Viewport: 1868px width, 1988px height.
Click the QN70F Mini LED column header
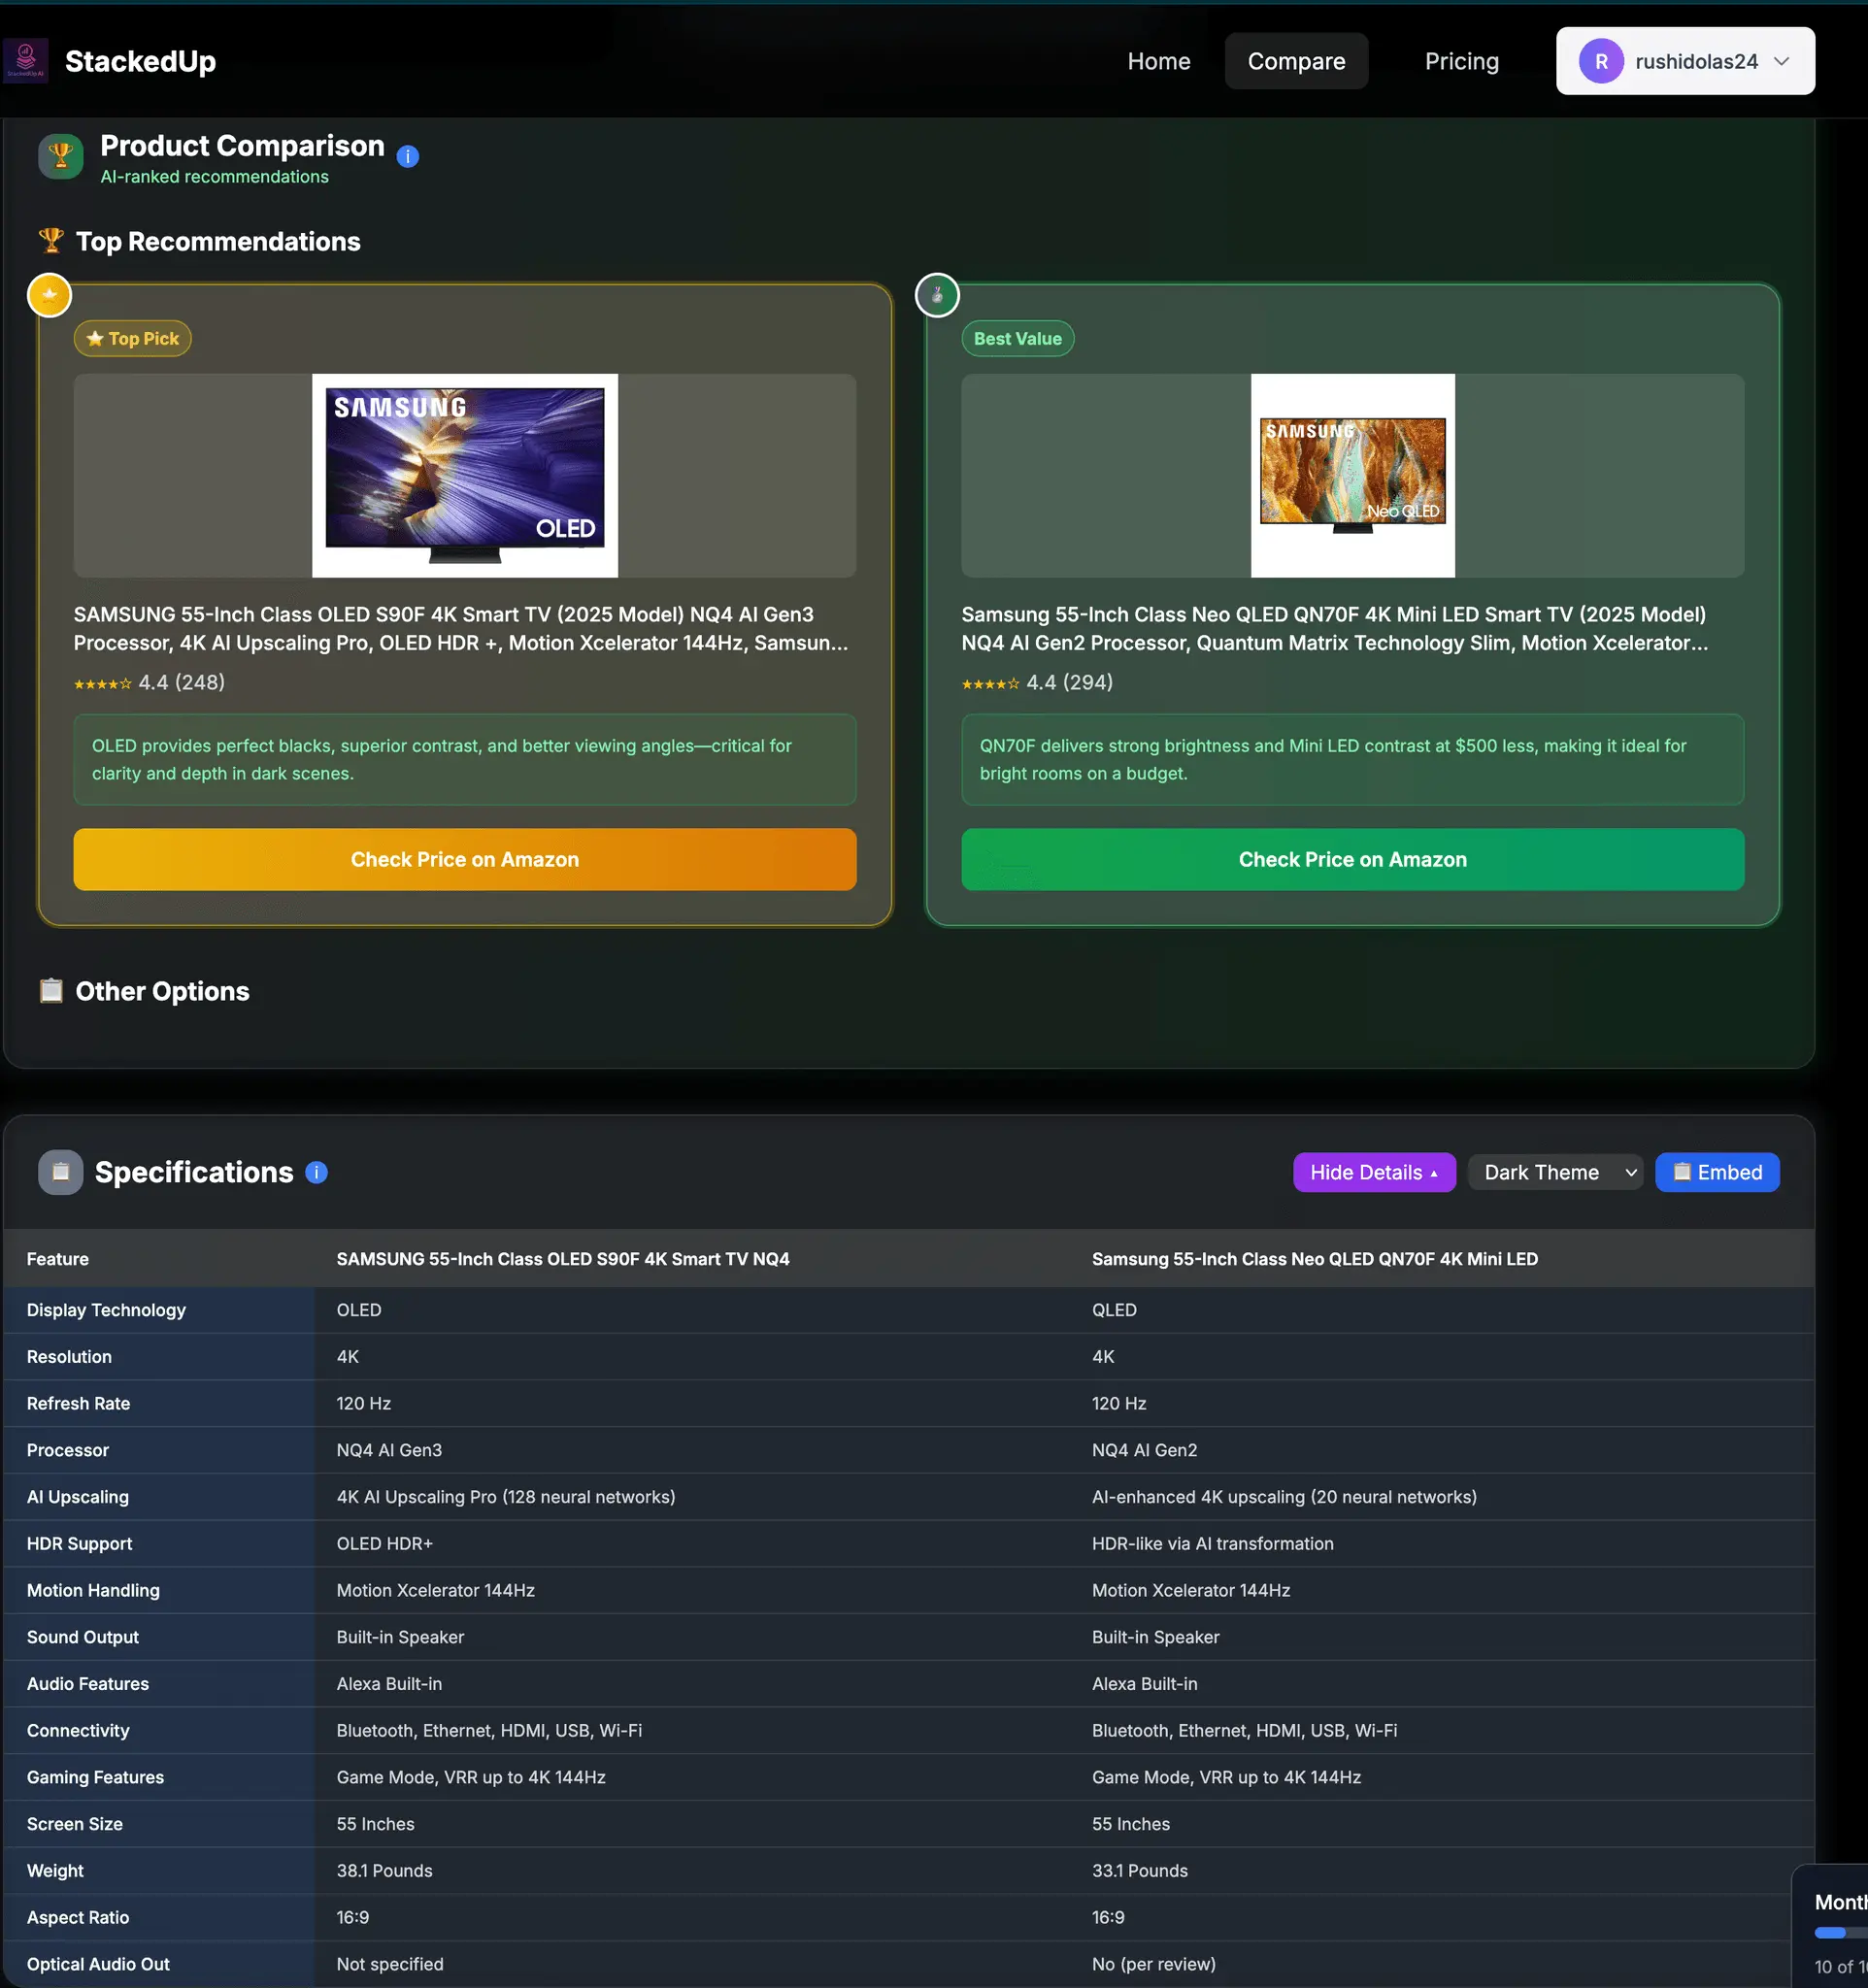pos(1315,1259)
